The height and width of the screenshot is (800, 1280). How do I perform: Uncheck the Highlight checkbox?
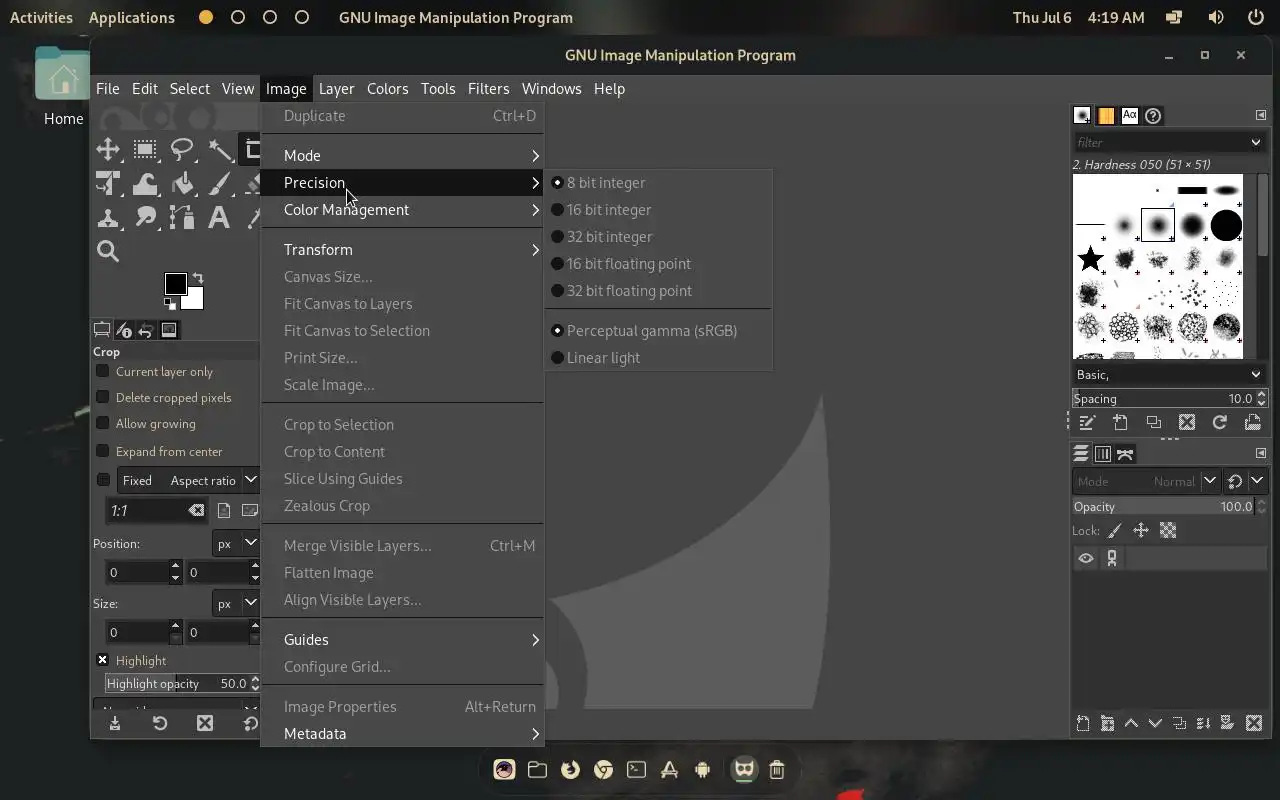pos(102,660)
